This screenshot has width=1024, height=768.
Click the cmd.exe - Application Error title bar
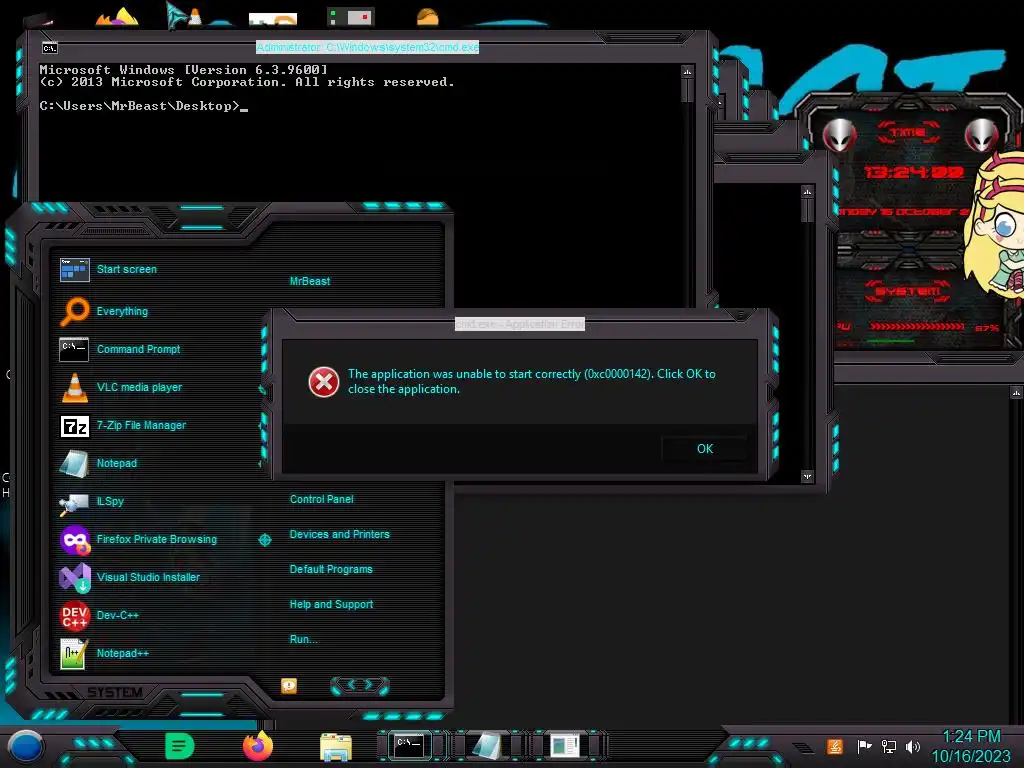point(520,324)
